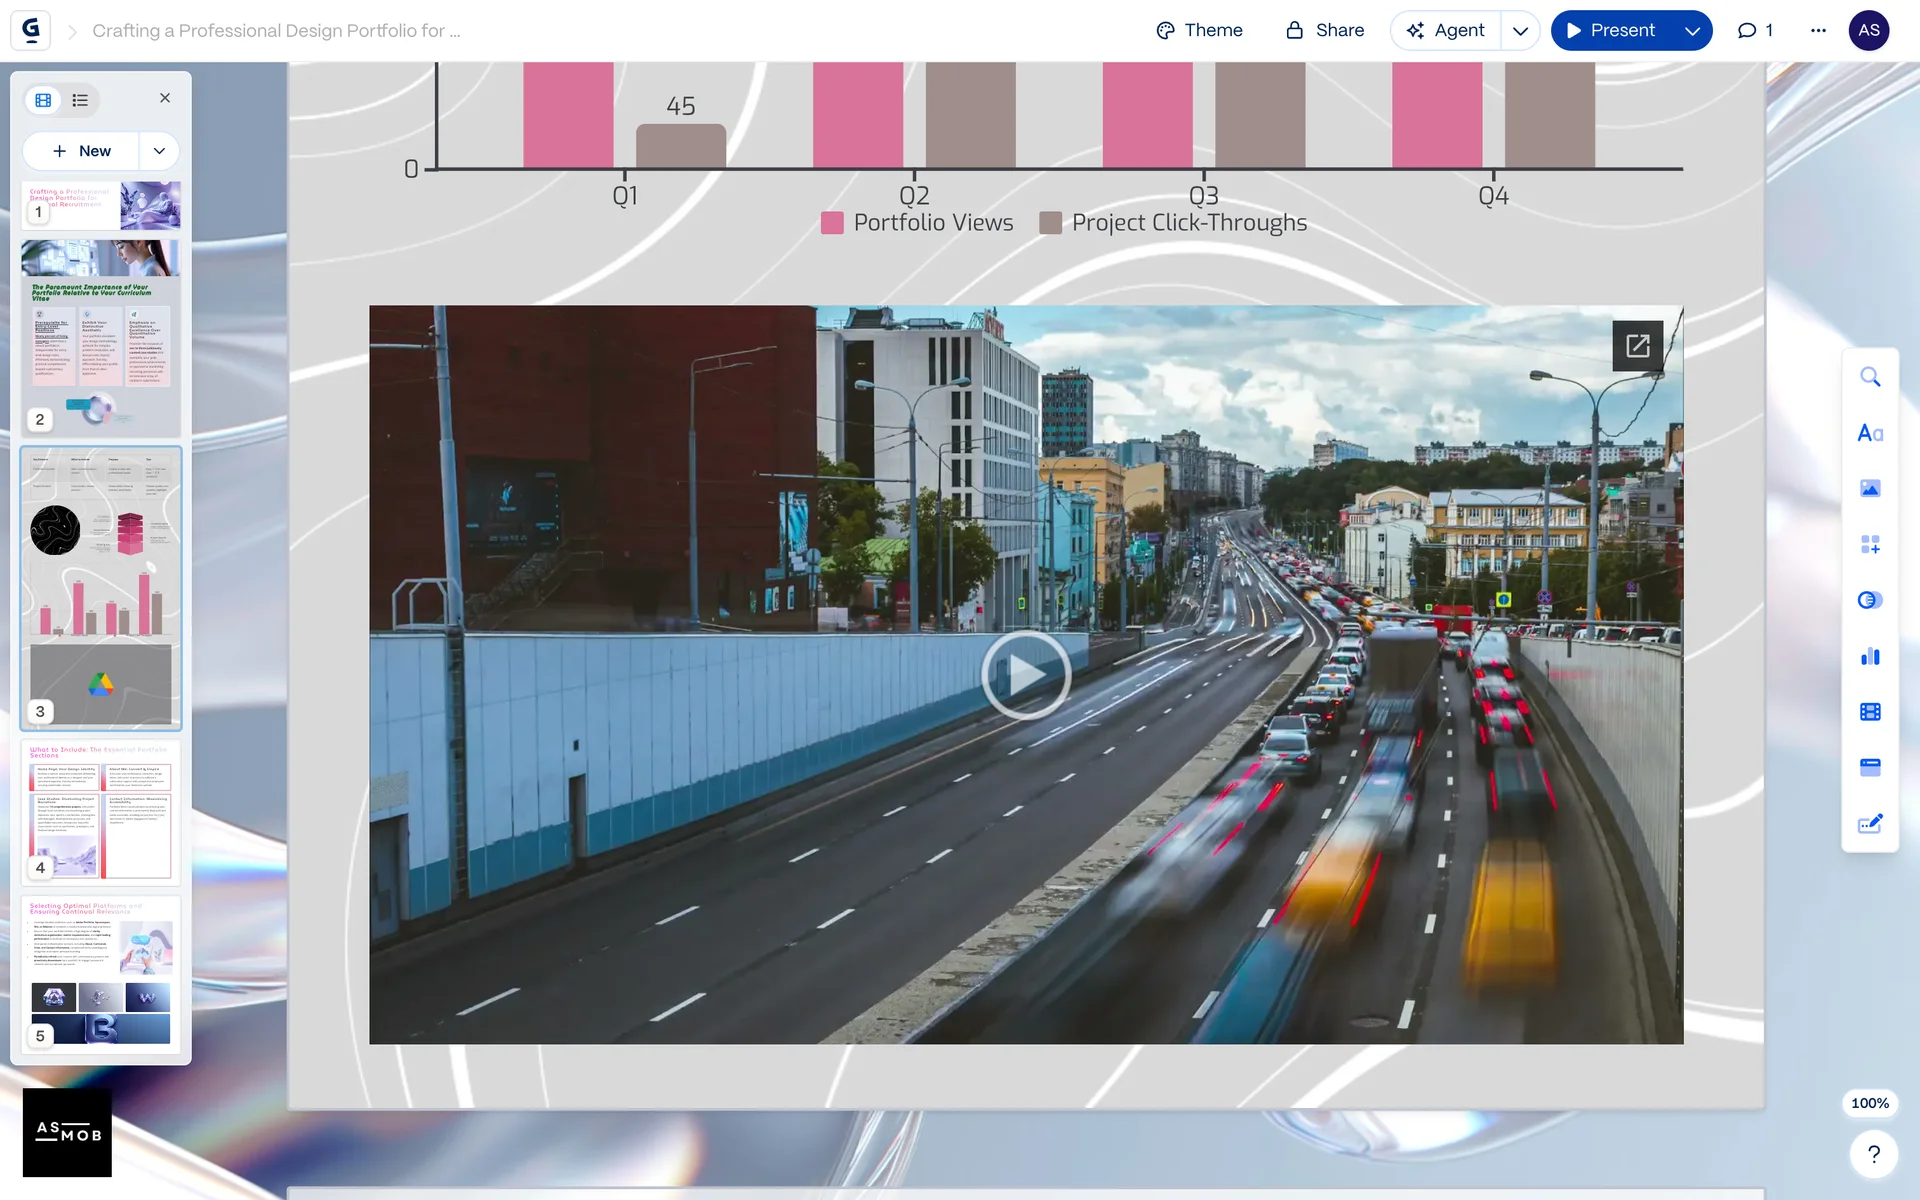Click the 100% zoom level control
The image size is (1920, 1200).
coord(1869,1103)
